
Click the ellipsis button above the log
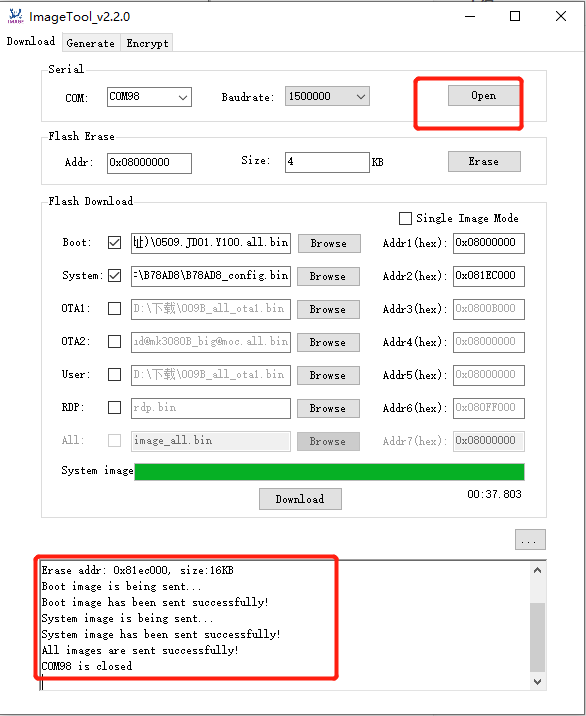[x=530, y=540]
